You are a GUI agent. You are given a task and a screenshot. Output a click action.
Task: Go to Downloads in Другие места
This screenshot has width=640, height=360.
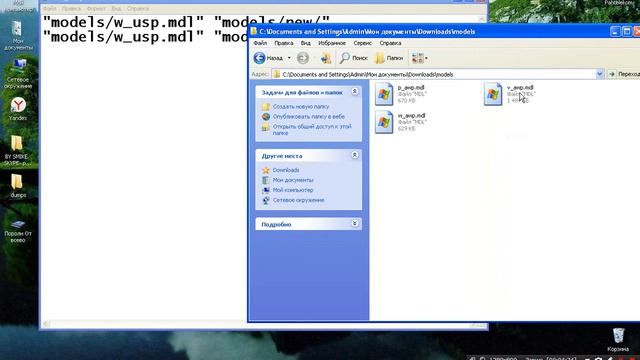(286, 170)
